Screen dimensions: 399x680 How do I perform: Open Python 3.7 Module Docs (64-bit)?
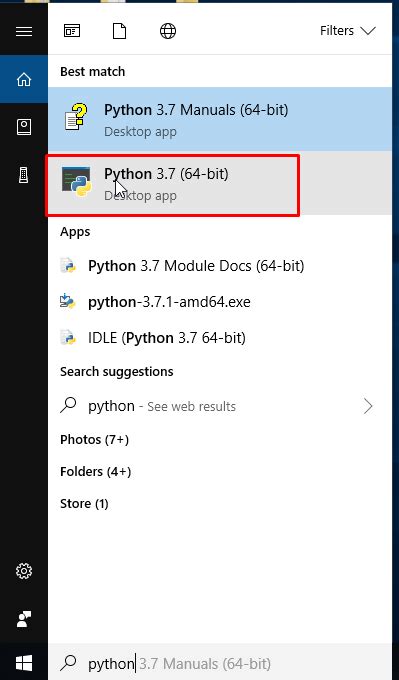[220, 265]
